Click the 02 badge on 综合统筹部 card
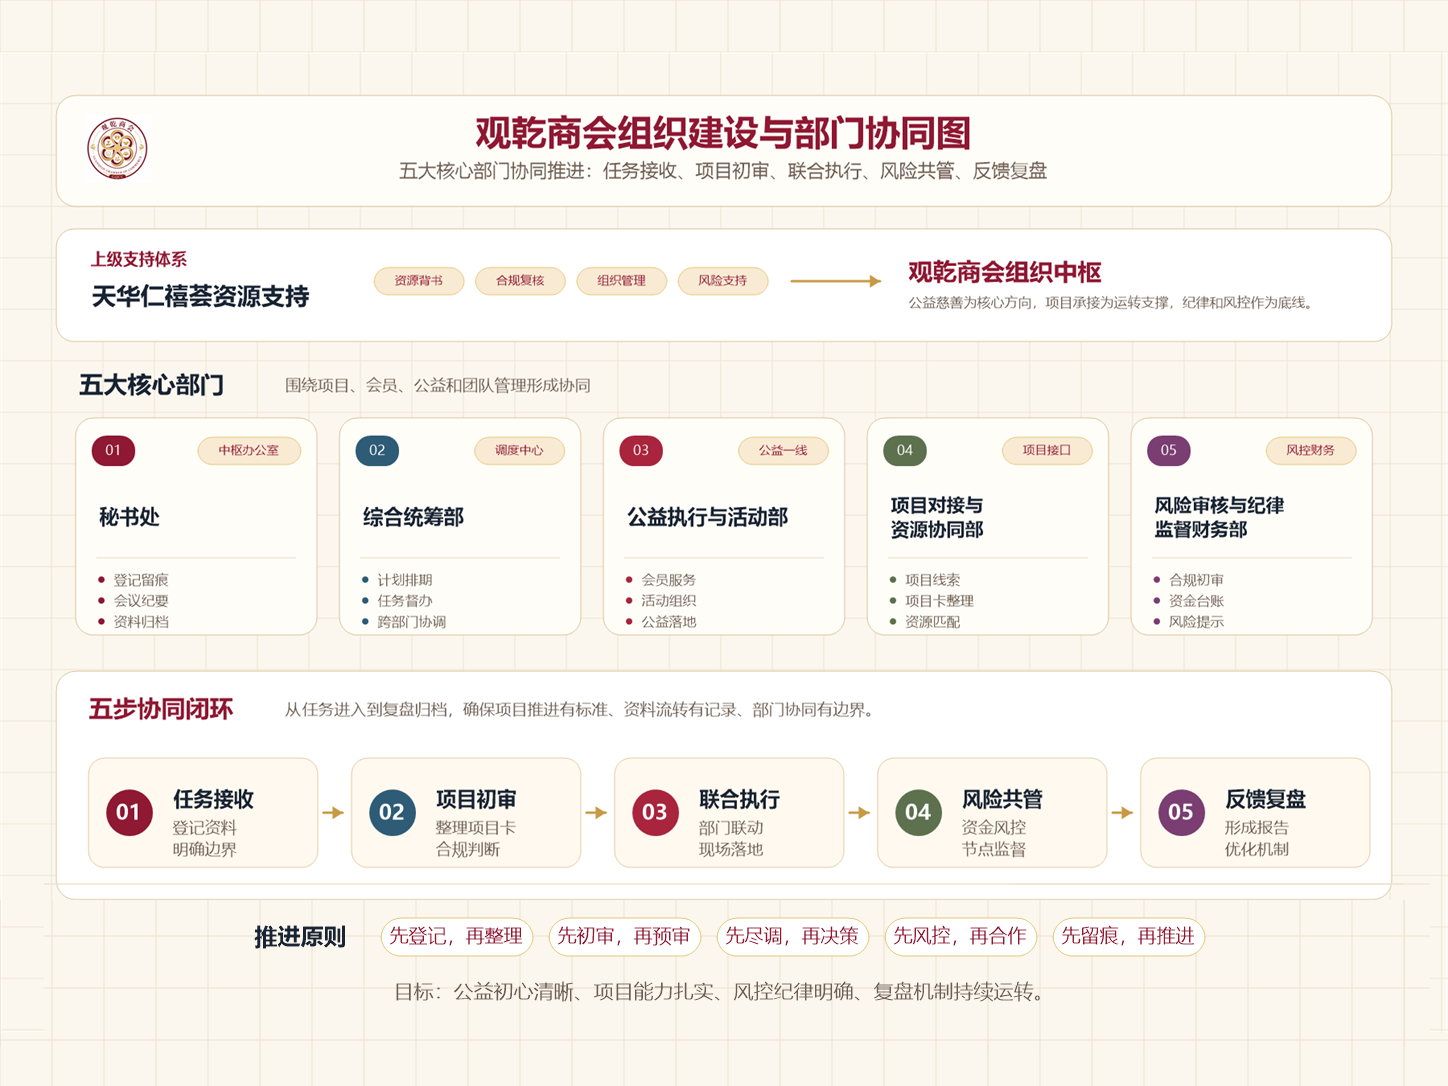This screenshot has height=1086, width=1448. (x=377, y=450)
